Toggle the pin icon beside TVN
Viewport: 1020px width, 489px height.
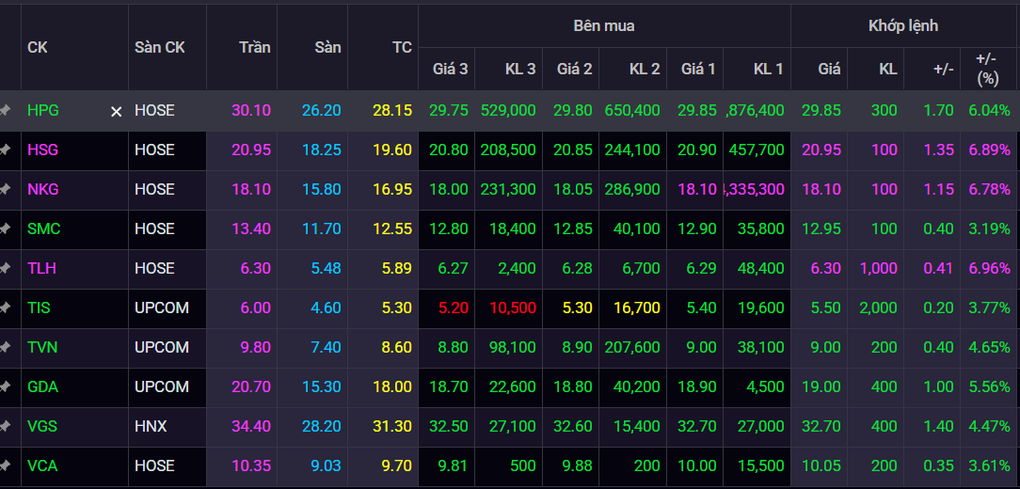tap(5, 347)
